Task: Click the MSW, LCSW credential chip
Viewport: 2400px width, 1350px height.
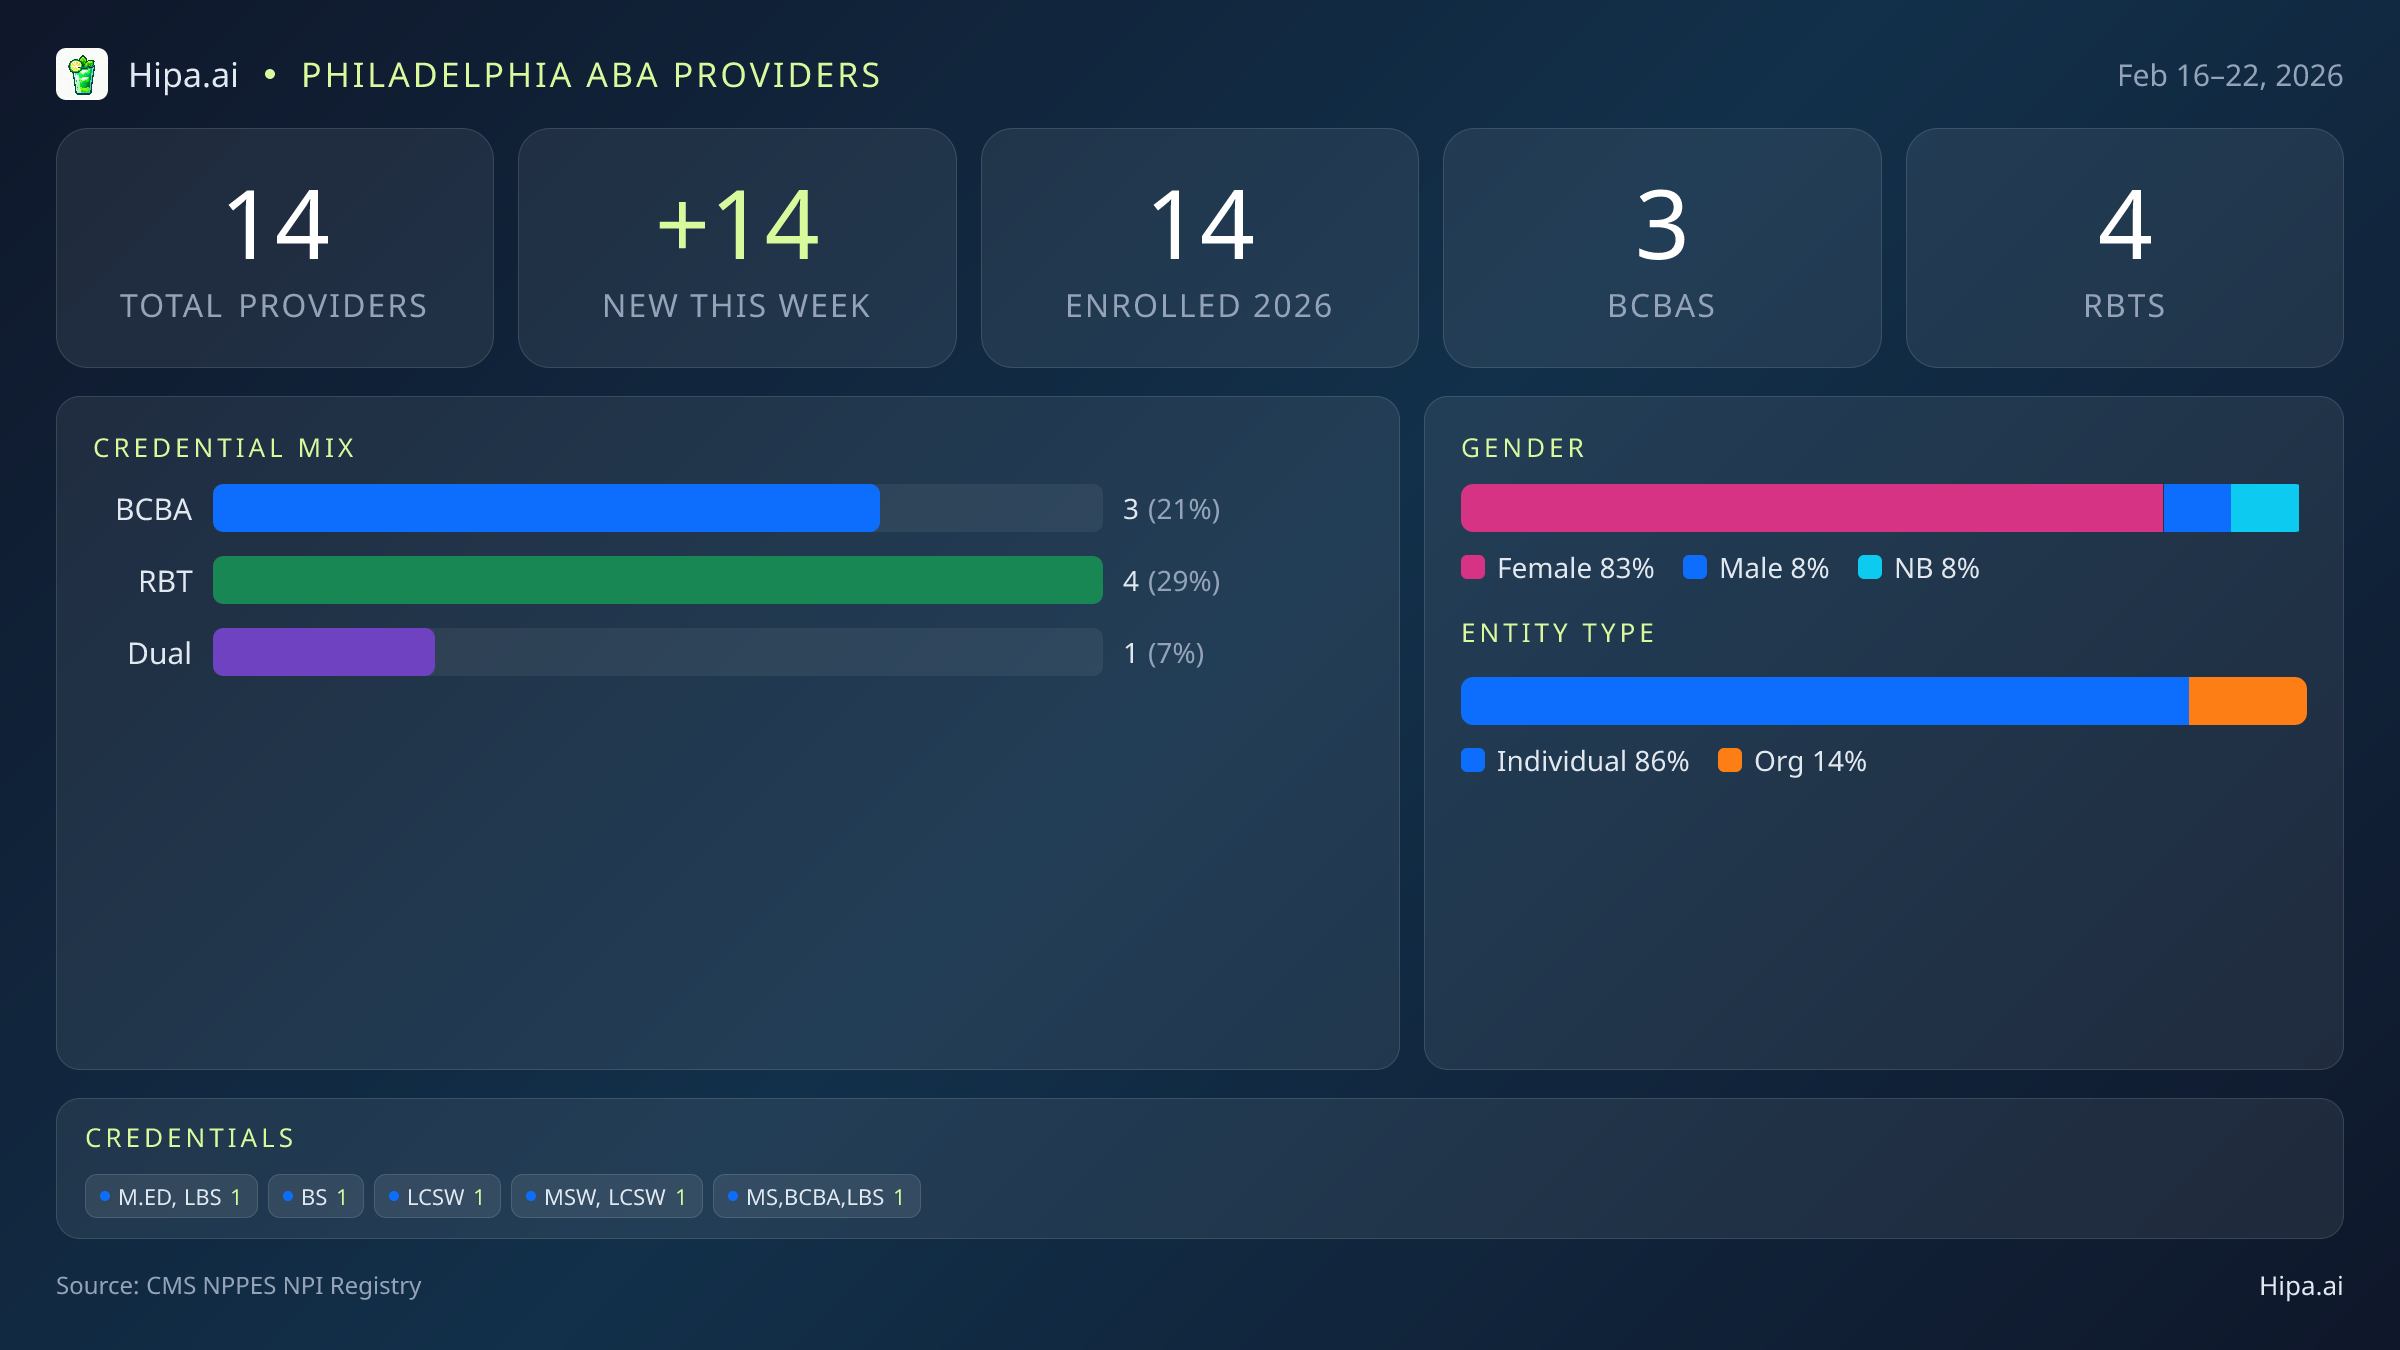Action: point(606,1196)
